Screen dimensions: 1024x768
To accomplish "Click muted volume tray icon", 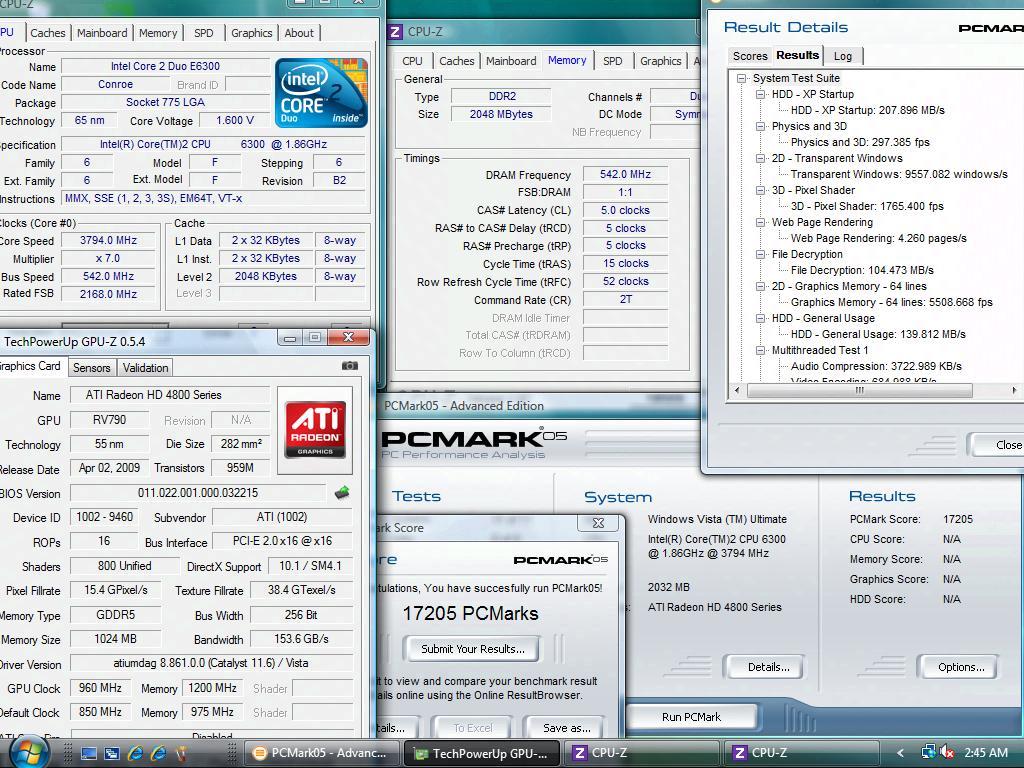I will pos(946,753).
